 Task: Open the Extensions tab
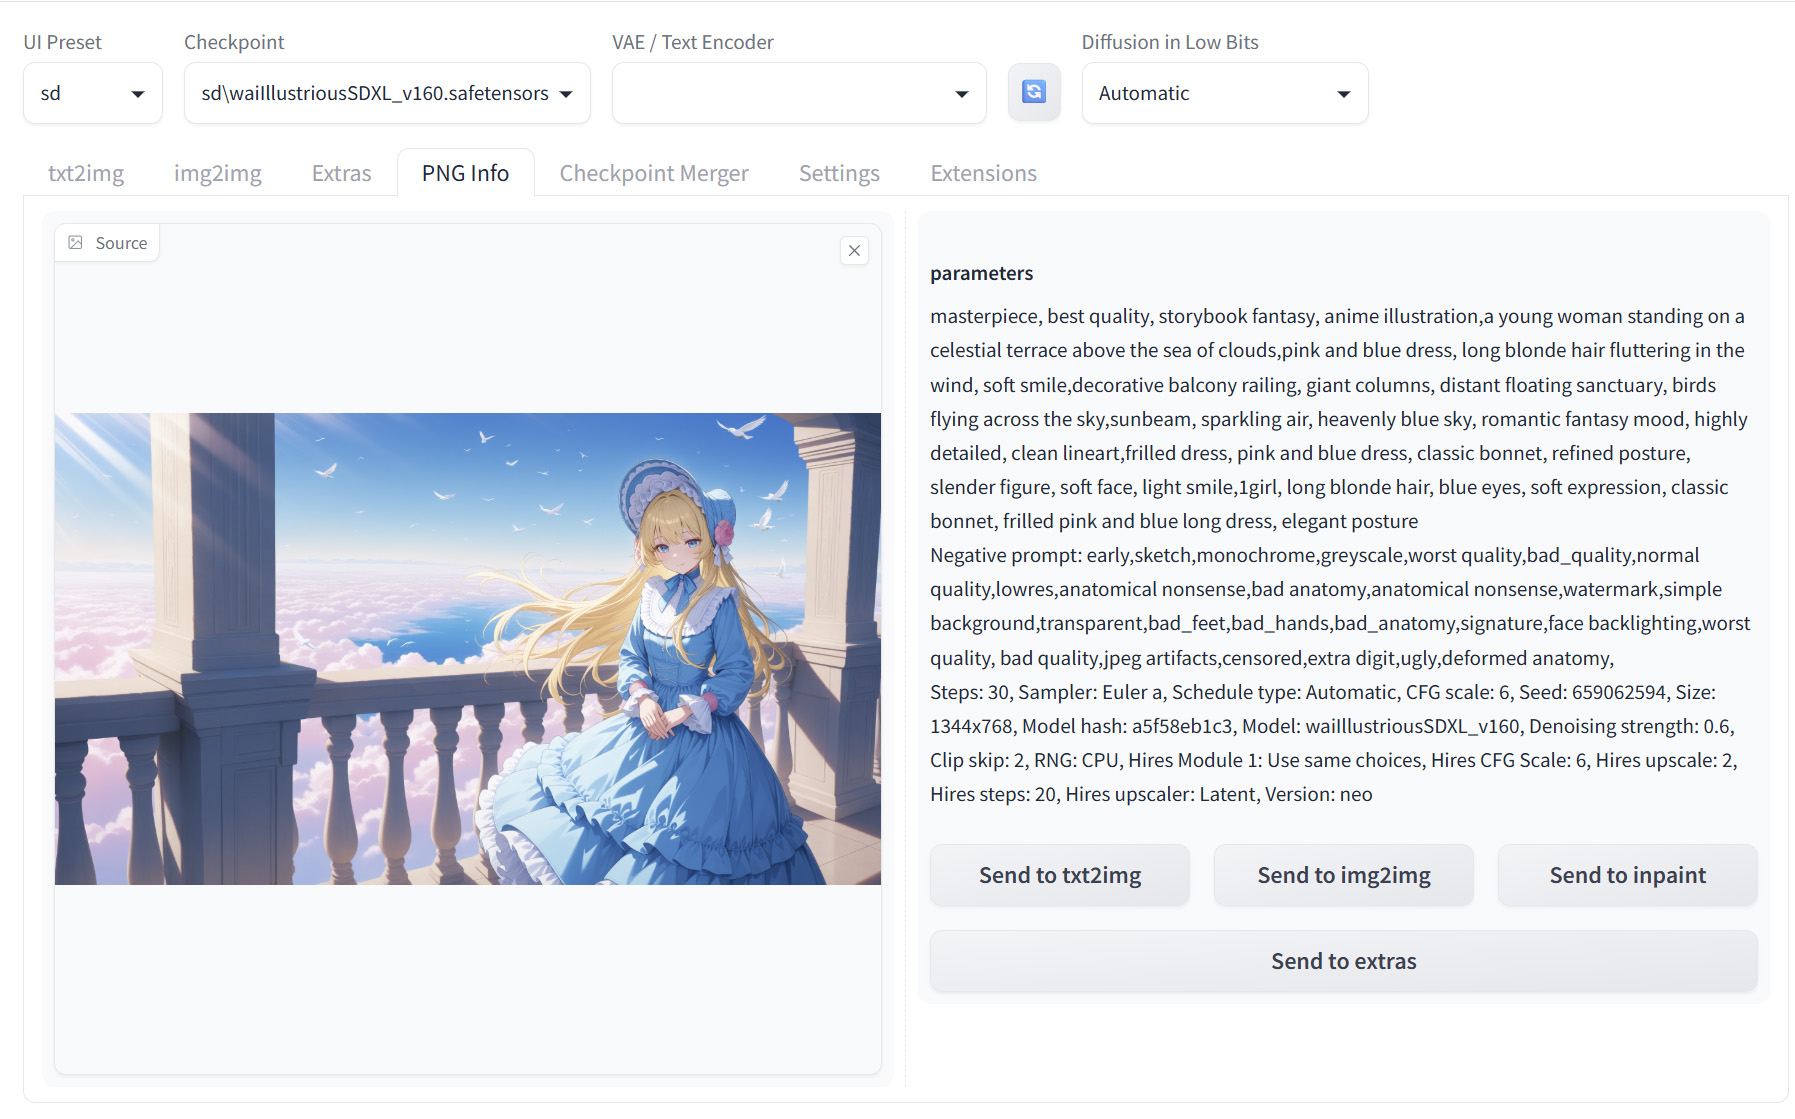tap(983, 173)
